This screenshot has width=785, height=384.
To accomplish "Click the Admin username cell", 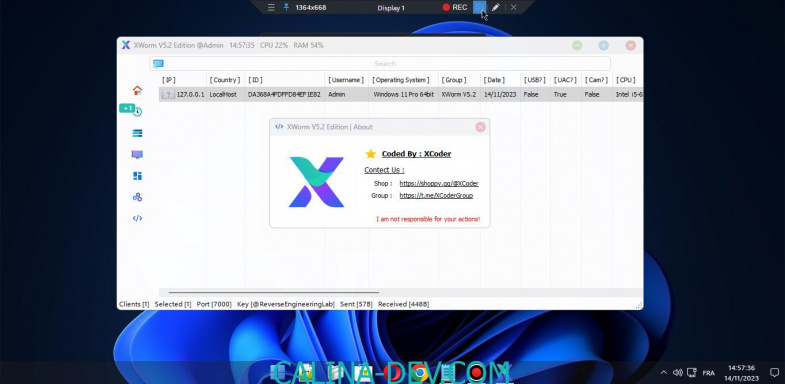I will coord(336,94).
